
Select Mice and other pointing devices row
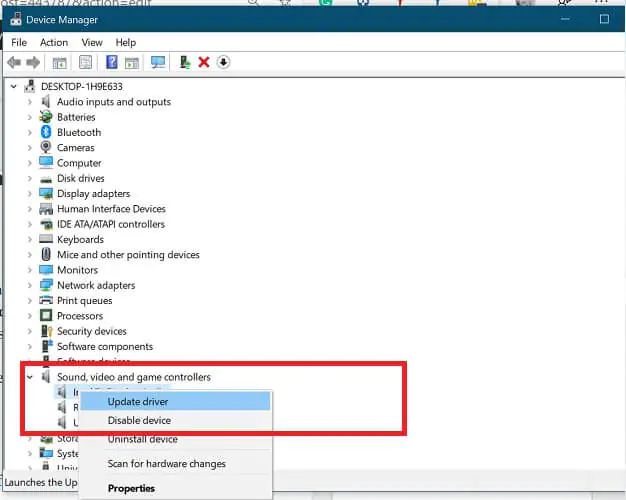128,255
